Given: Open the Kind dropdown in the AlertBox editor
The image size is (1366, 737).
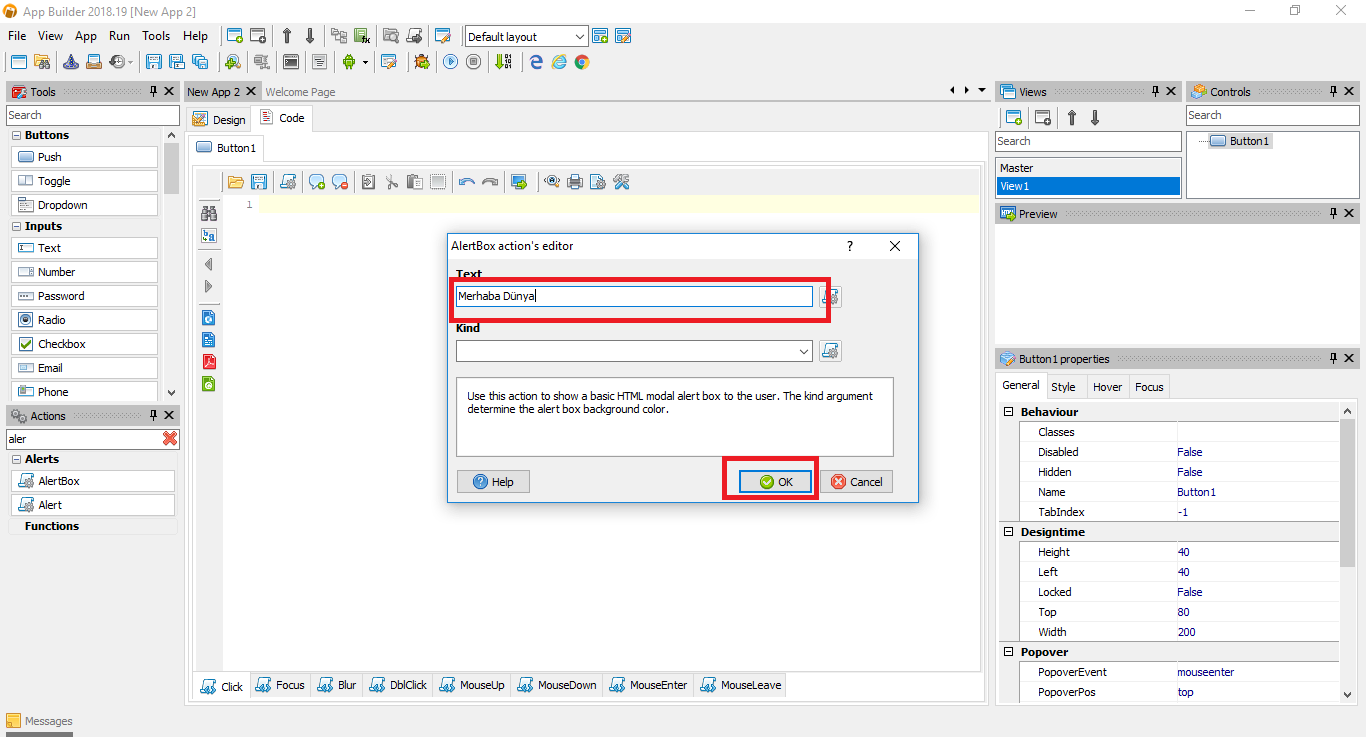Looking at the screenshot, I should [x=802, y=351].
